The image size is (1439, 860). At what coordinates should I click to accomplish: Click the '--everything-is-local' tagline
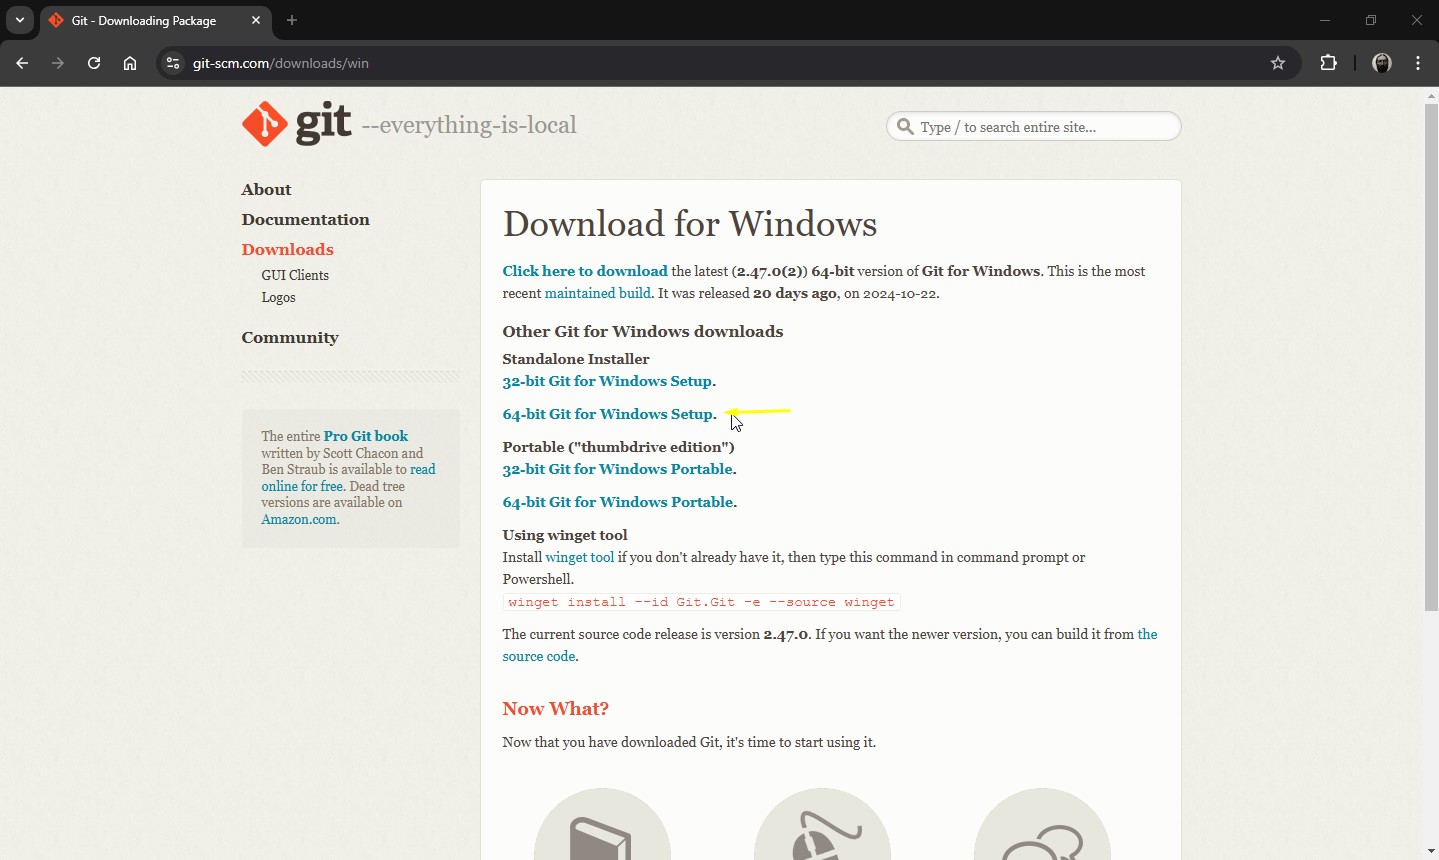point(469,126)
